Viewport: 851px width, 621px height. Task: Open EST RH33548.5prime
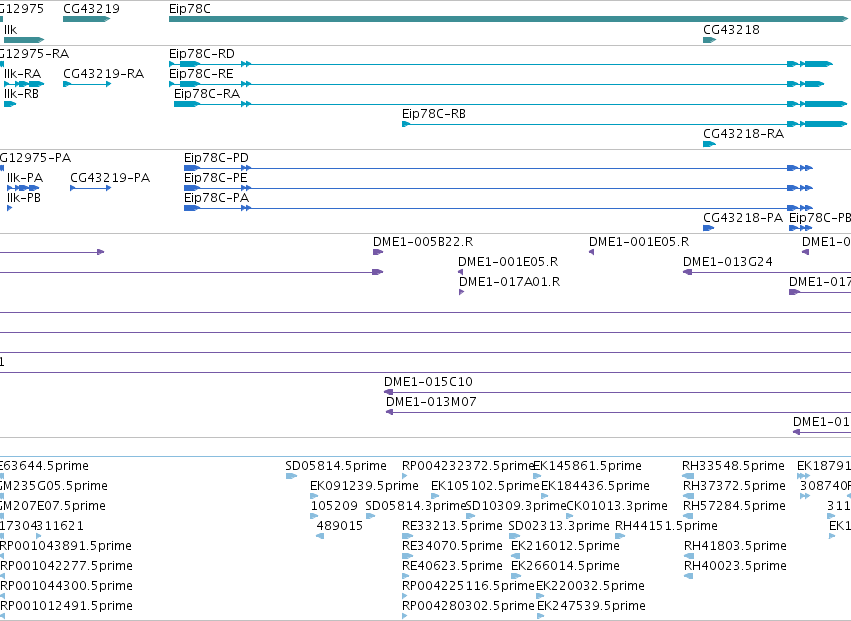733,466
